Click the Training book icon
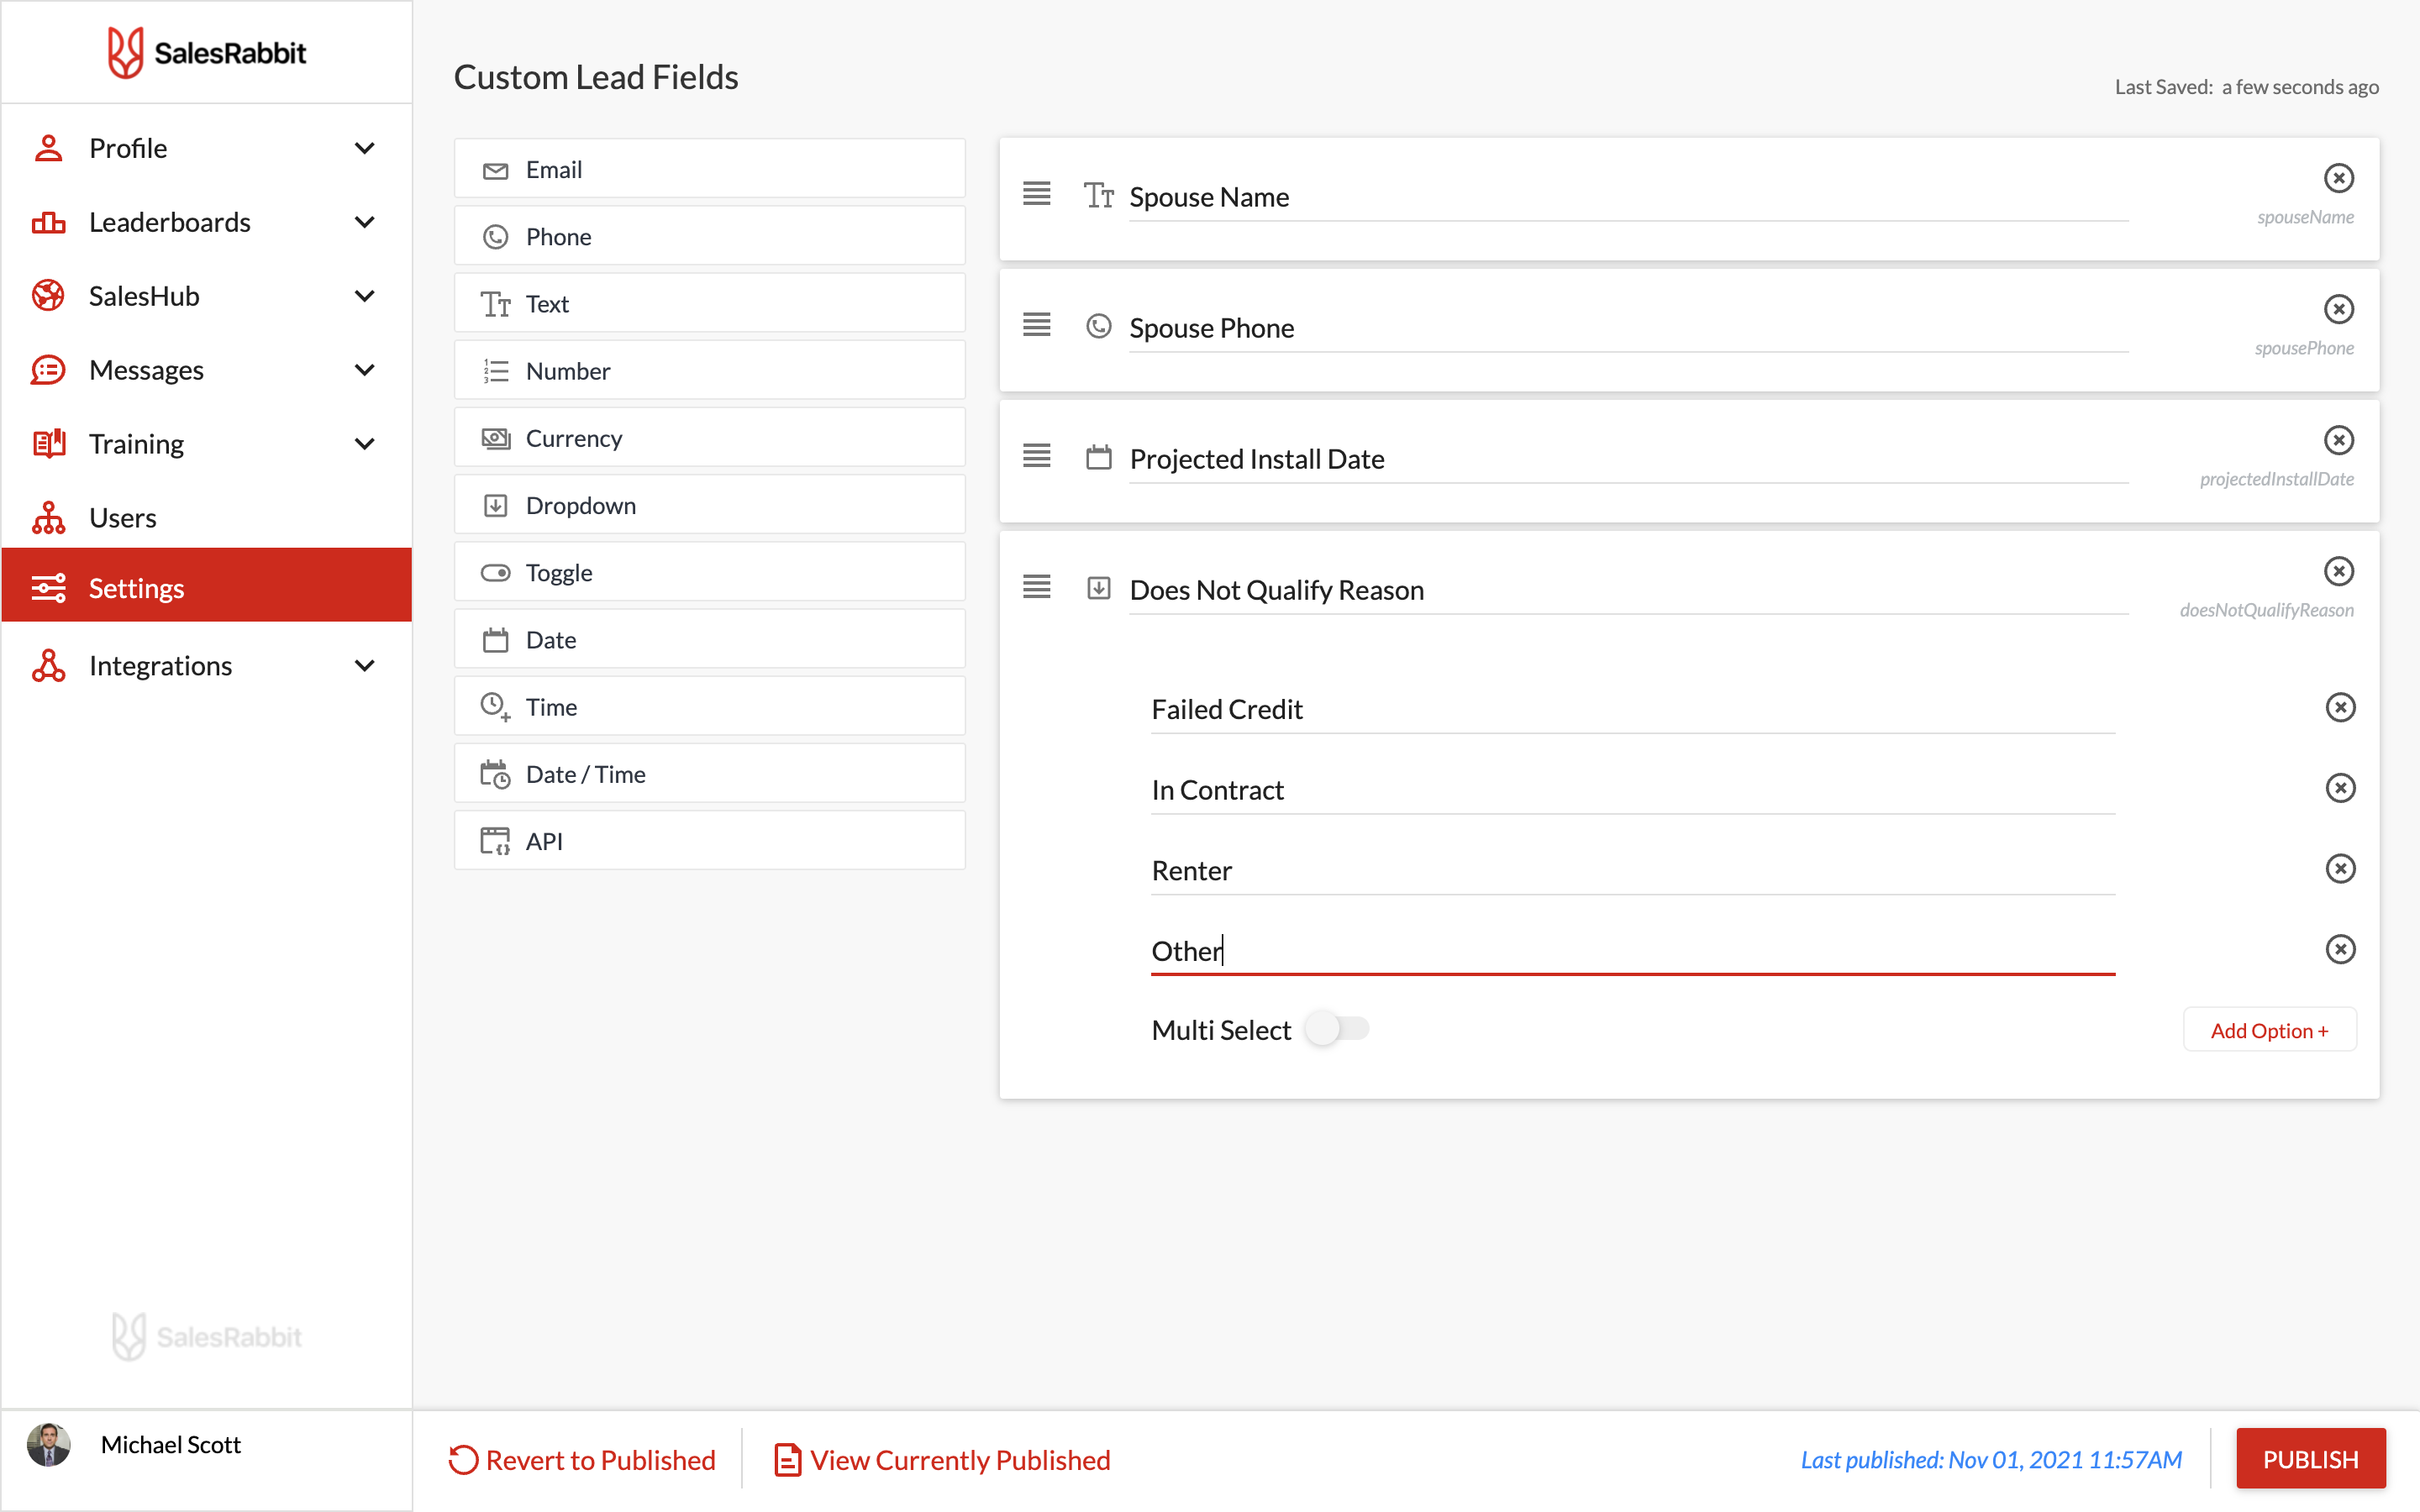 (48, 443)
